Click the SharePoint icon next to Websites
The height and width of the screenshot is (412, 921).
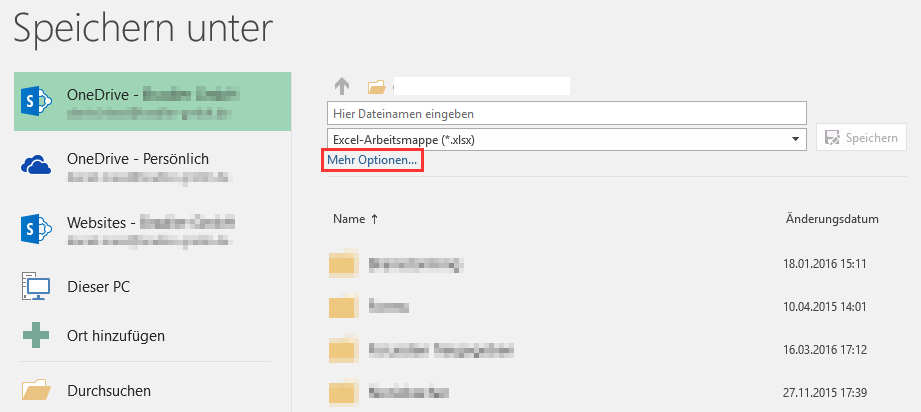(x=36, y=230)
